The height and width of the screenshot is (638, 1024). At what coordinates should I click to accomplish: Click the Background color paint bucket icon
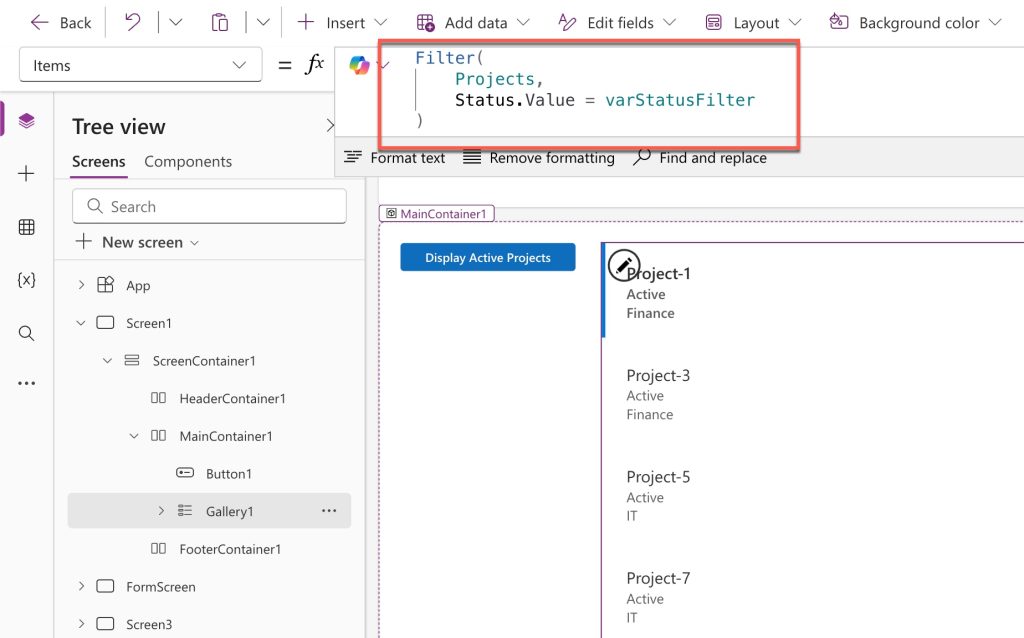[x=839, y=22]
